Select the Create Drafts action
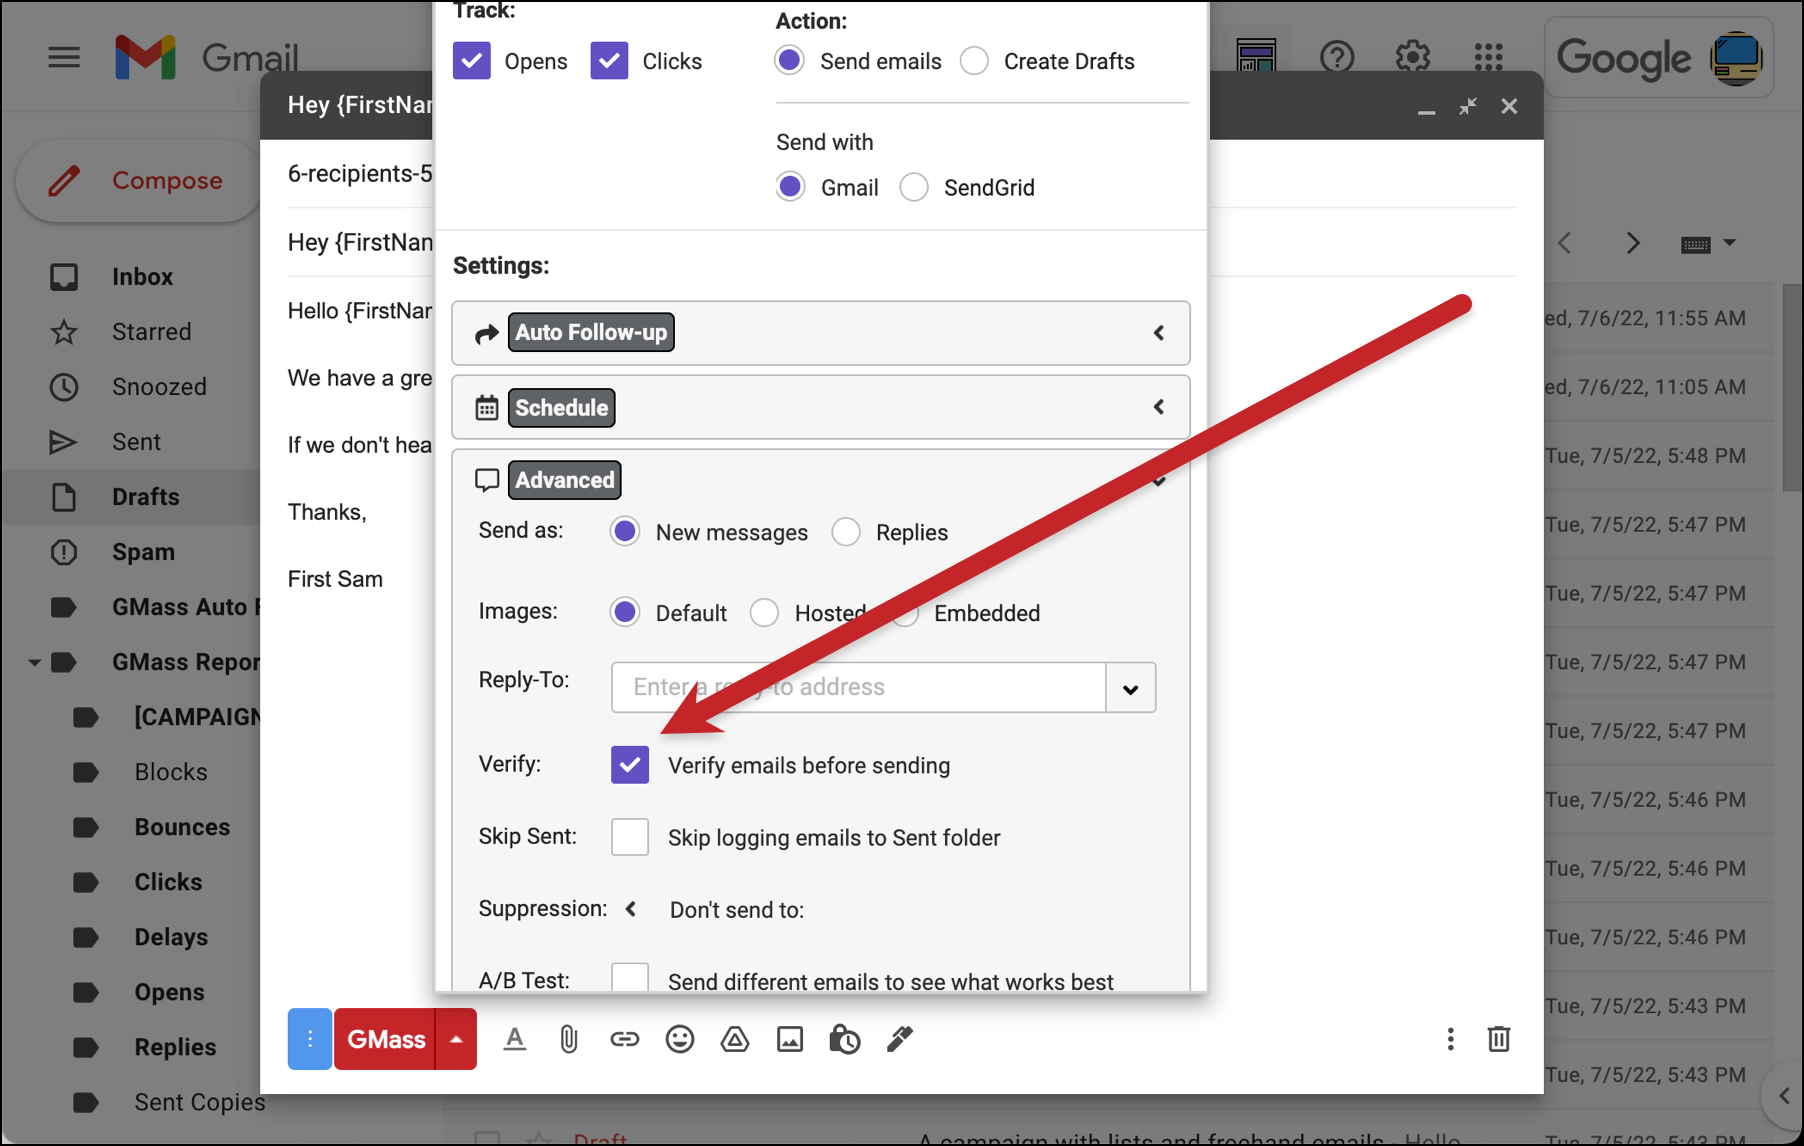The height and width of the screenshot is (1146, 1804). coord(974,61)
